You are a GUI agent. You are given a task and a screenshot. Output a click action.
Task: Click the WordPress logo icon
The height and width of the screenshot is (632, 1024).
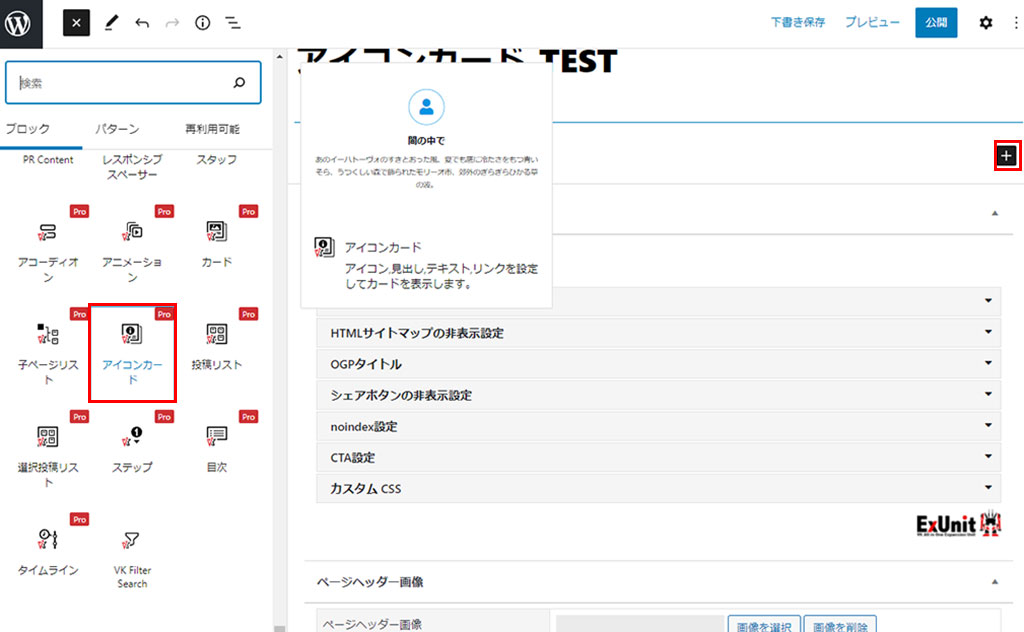tap(21, 23)
